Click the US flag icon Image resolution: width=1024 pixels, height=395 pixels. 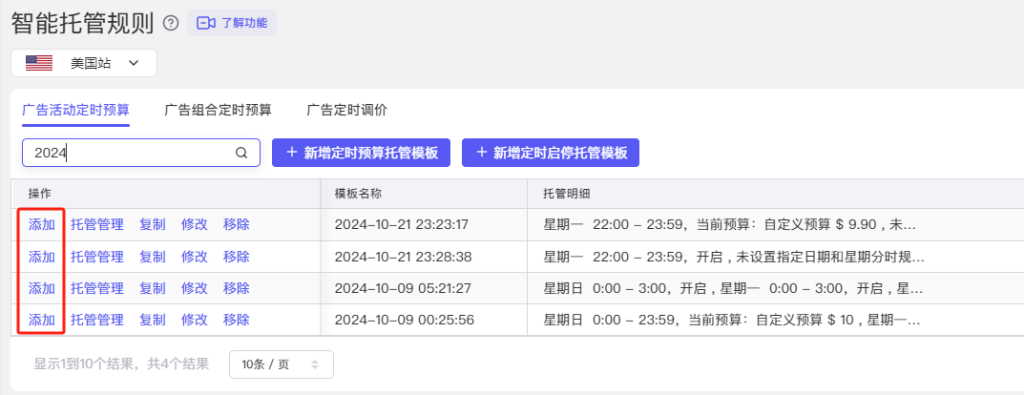[39, 63]
